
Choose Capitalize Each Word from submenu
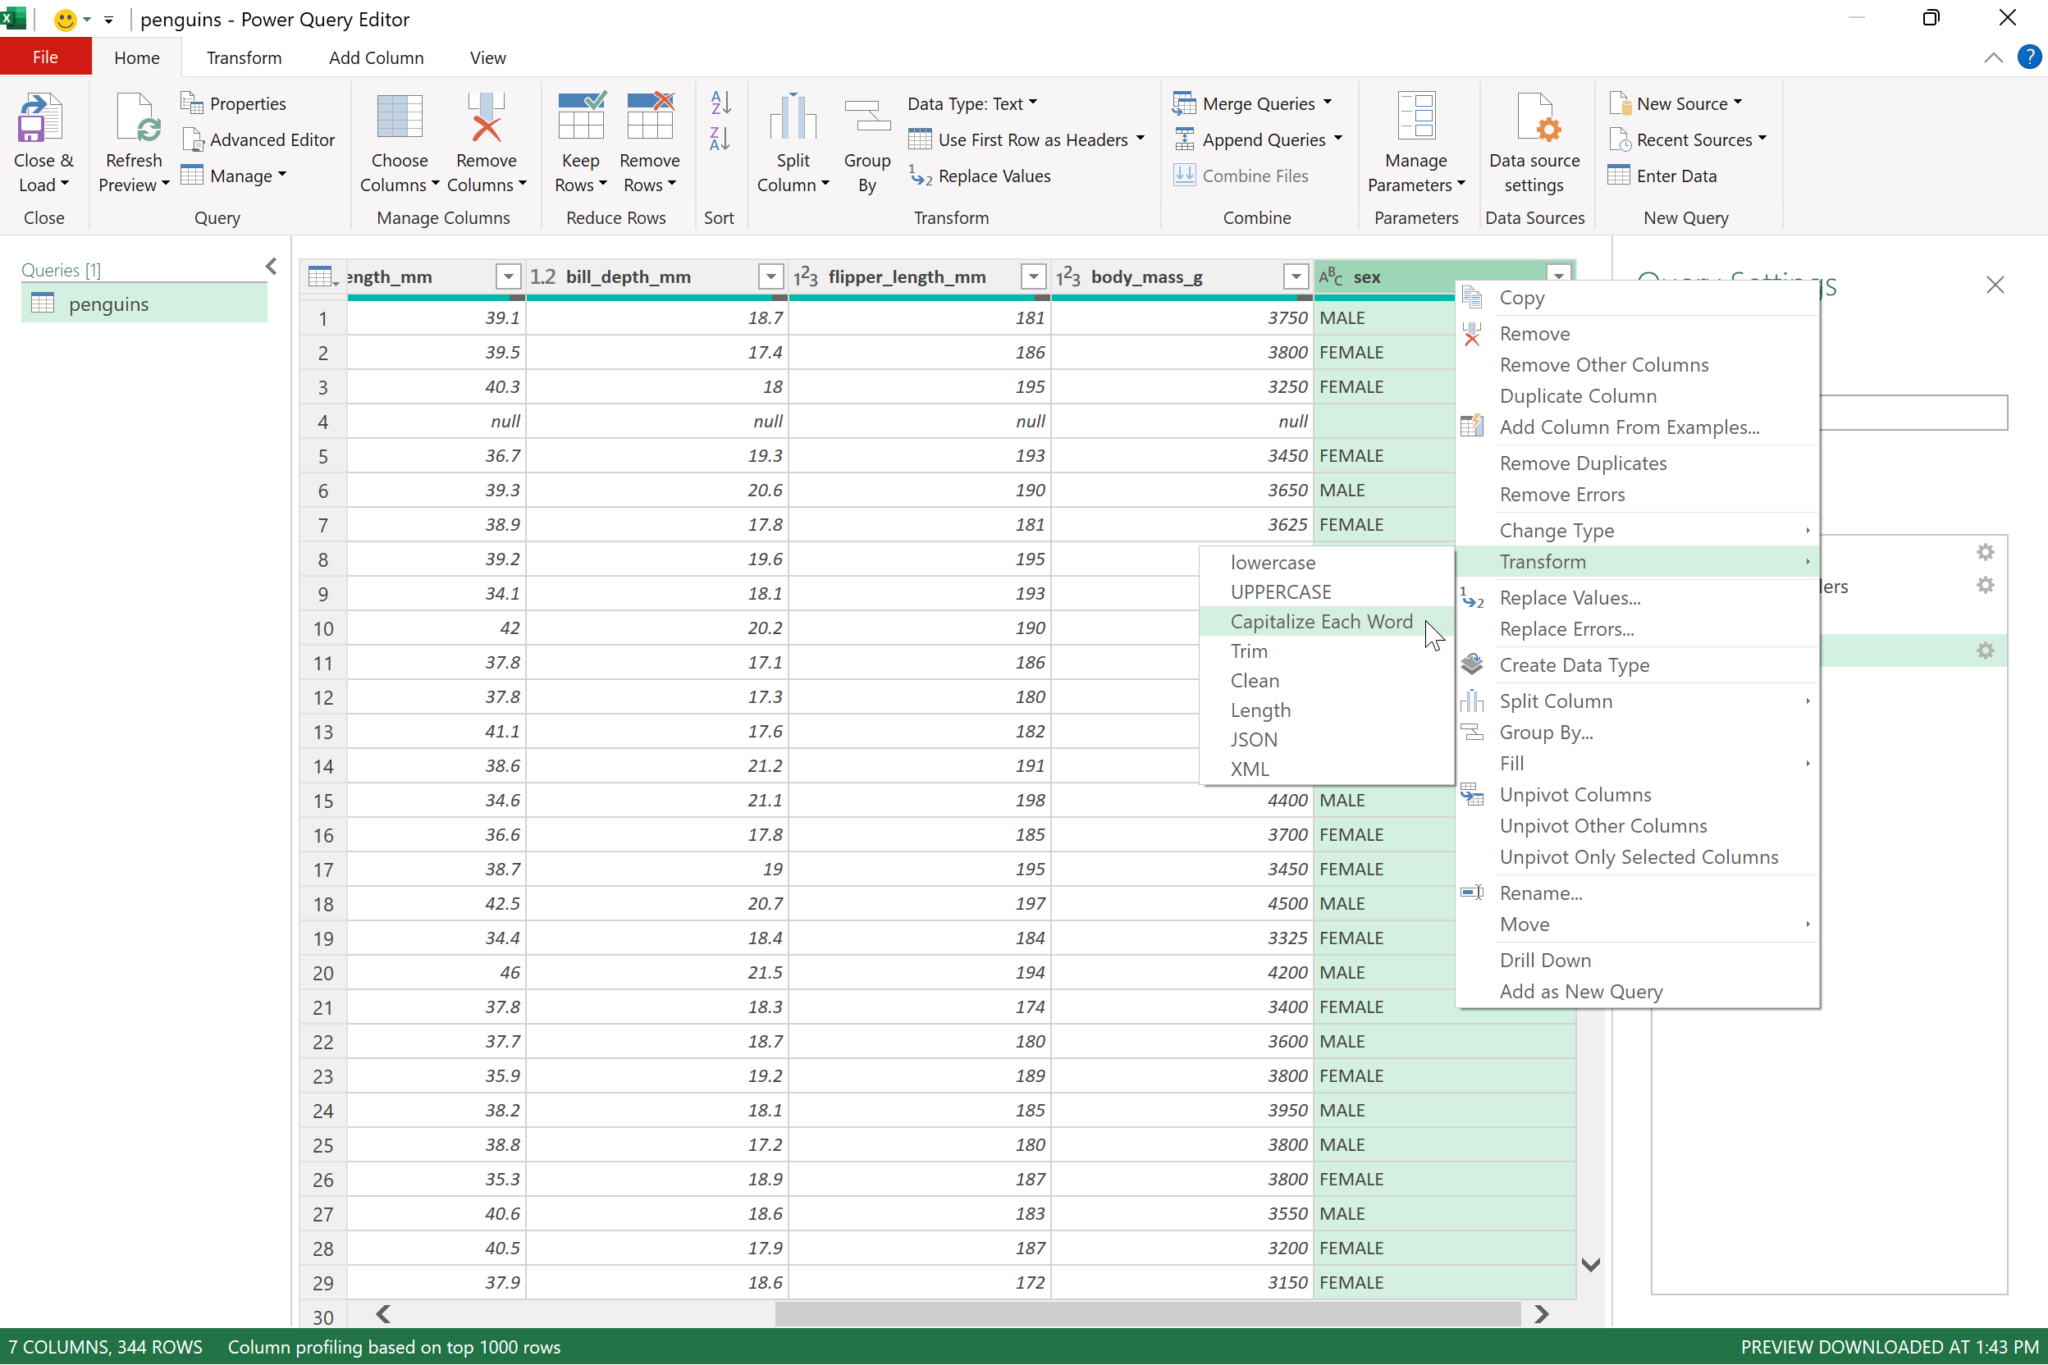(1320, 622)
